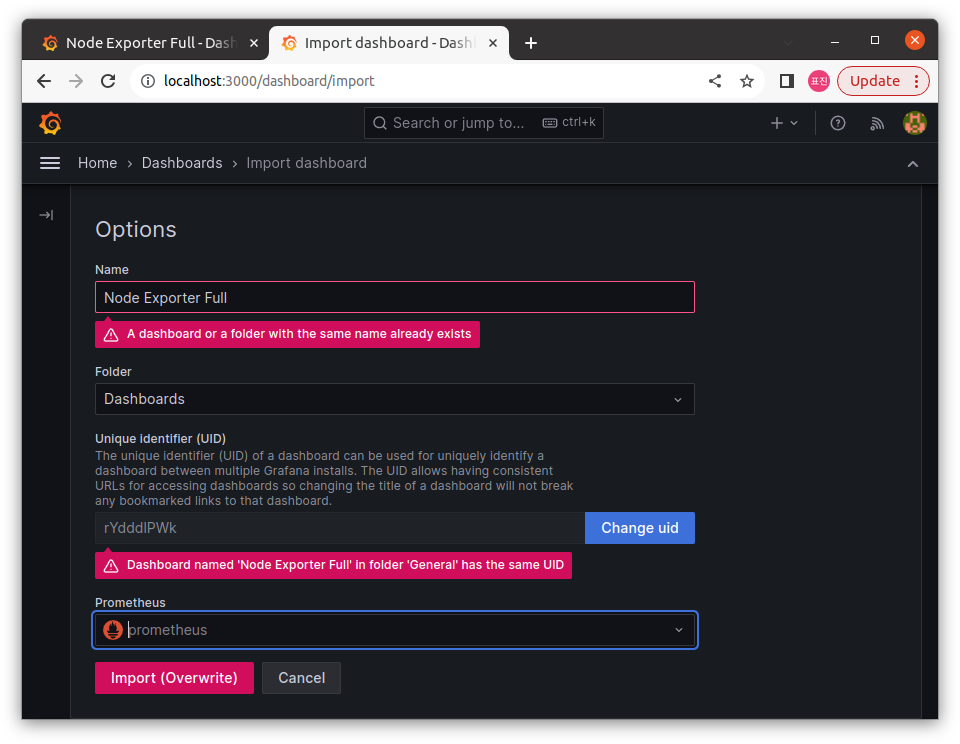
Task: Open the tab search chevron
Action: [788, 43]
